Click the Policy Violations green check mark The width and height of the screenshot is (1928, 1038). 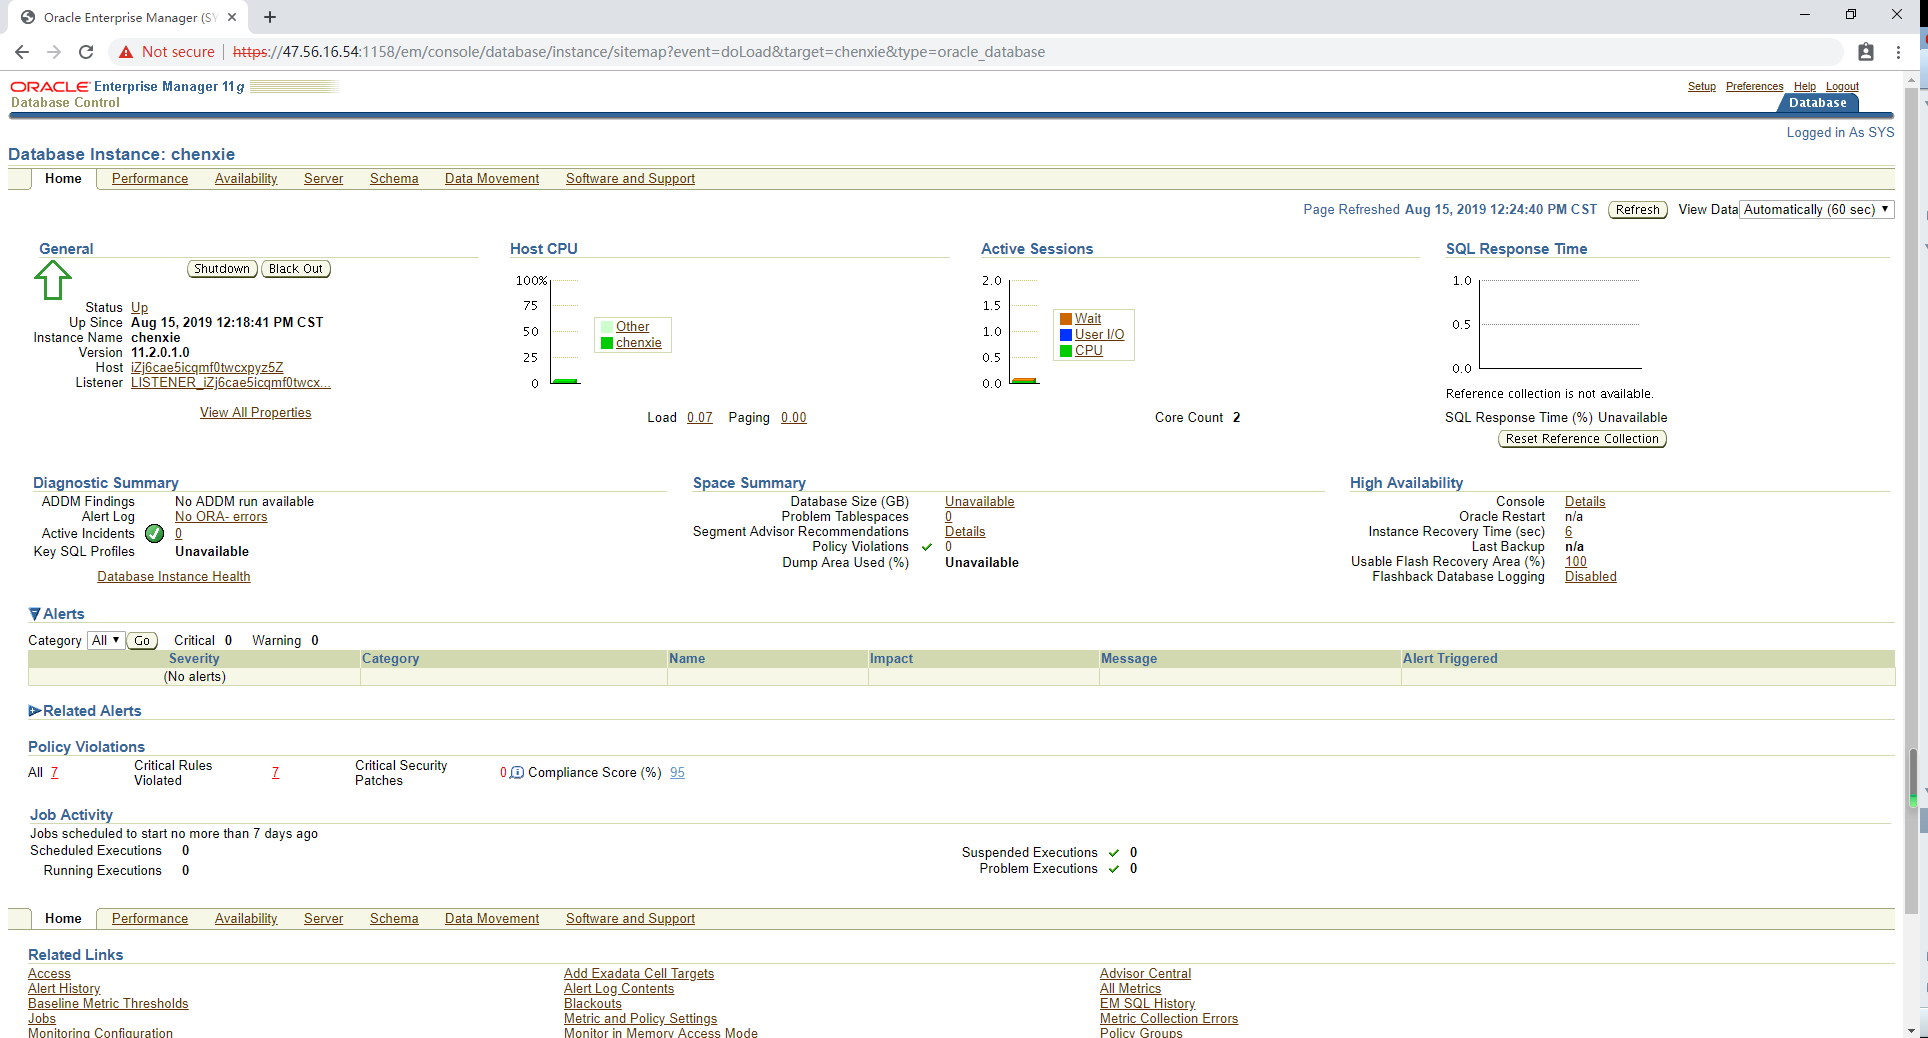[x=927, y=547]
